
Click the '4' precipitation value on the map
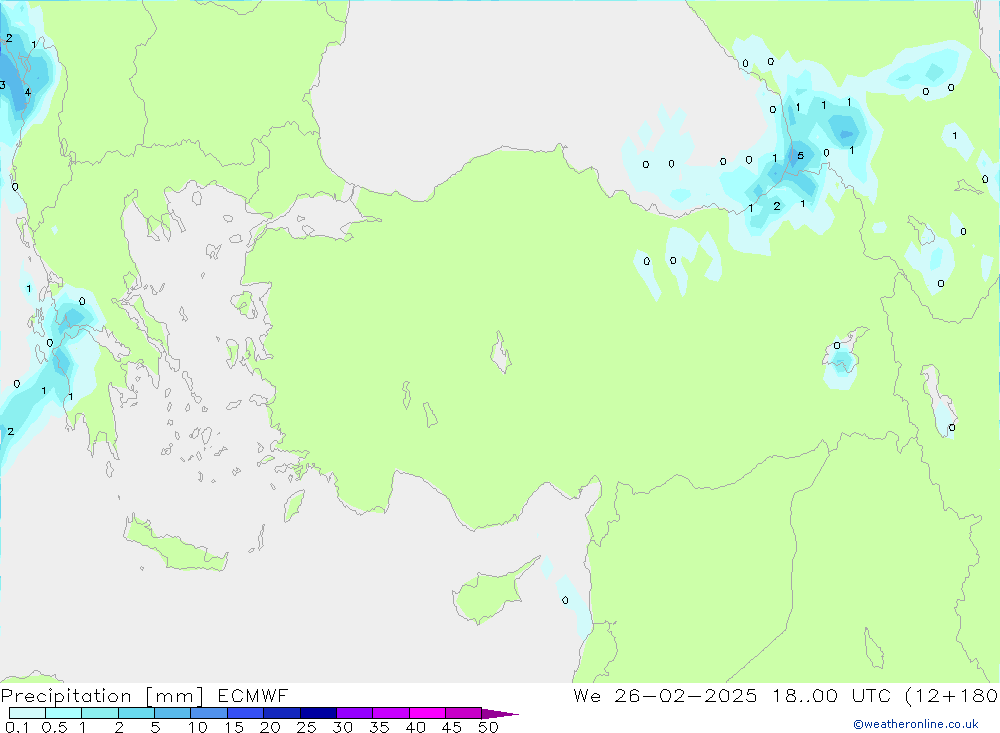27,92
